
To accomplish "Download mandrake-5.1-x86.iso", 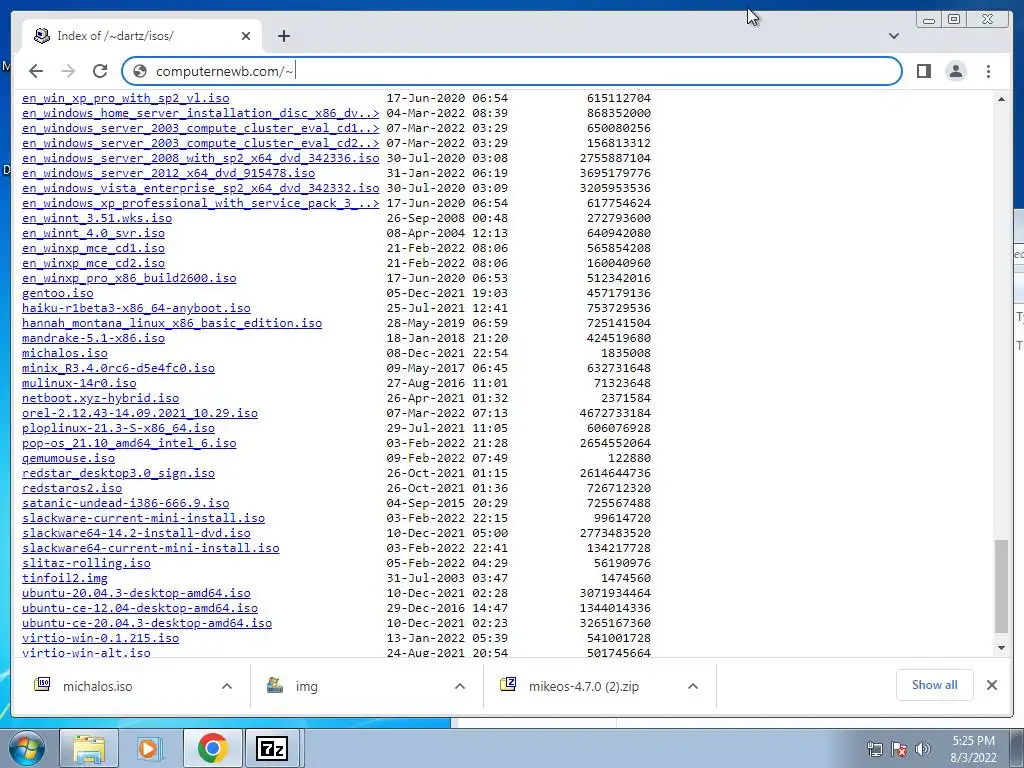I will pos(93,338).
